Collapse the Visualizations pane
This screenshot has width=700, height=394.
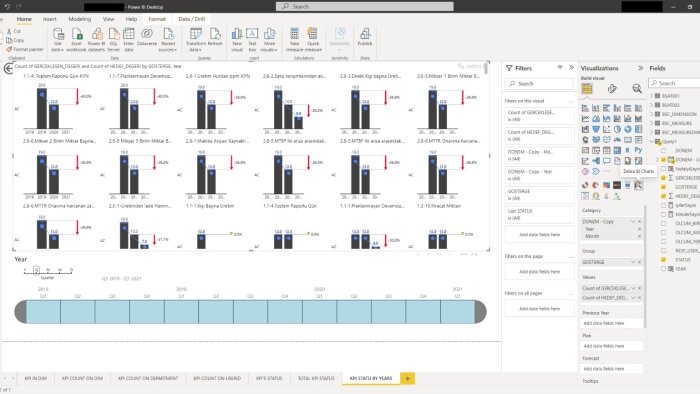(x=641, y=68)
